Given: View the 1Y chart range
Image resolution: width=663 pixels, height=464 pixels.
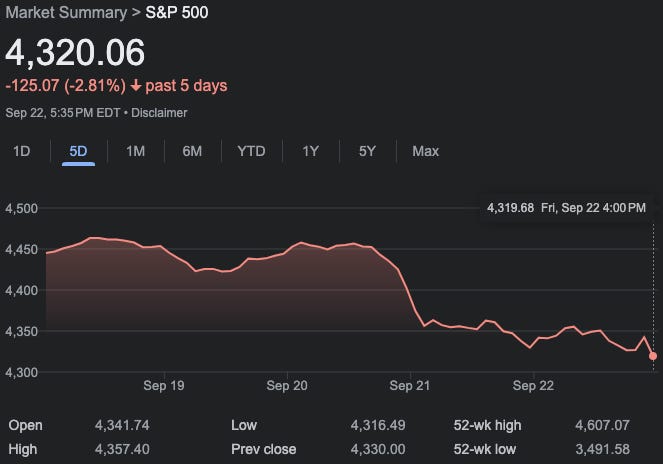Looking at the screenshot, I should 310,151.
